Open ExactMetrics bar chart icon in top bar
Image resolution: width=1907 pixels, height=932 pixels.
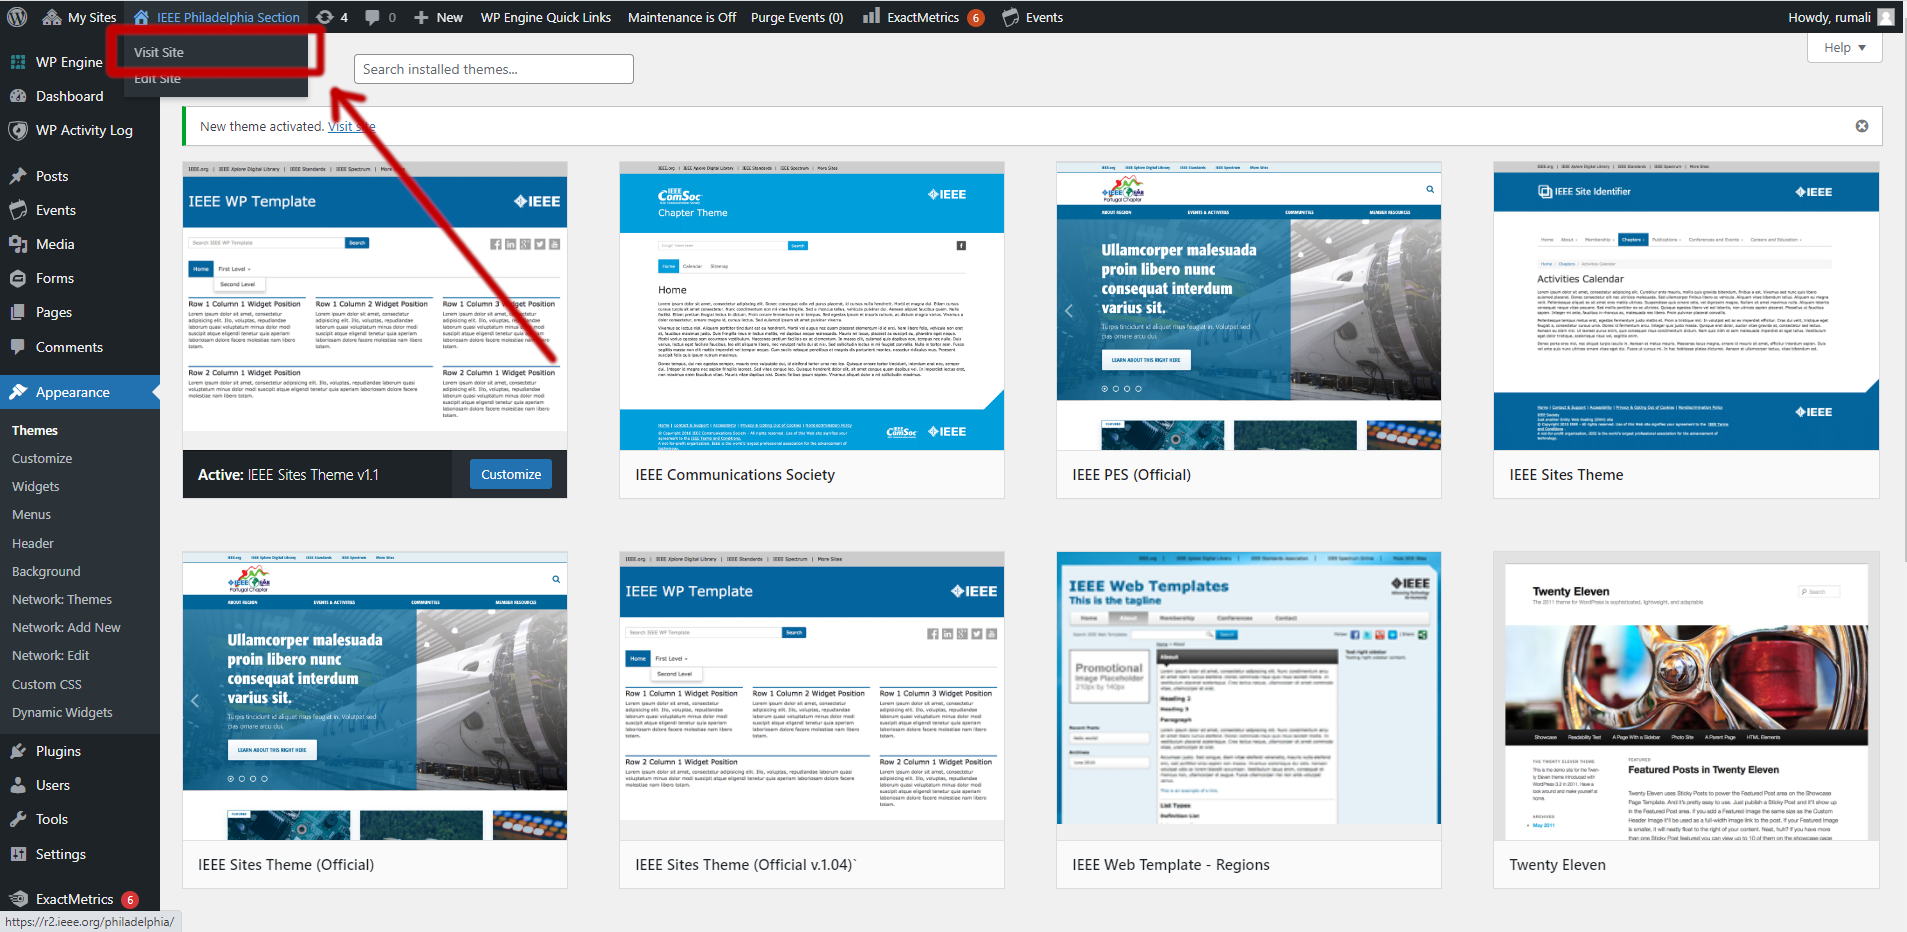pyautogui.click(x=871, y=16)
